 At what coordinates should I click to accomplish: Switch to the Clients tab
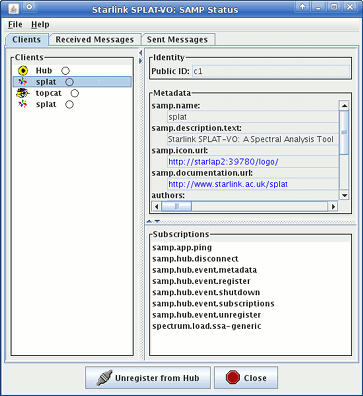point(27,39)
